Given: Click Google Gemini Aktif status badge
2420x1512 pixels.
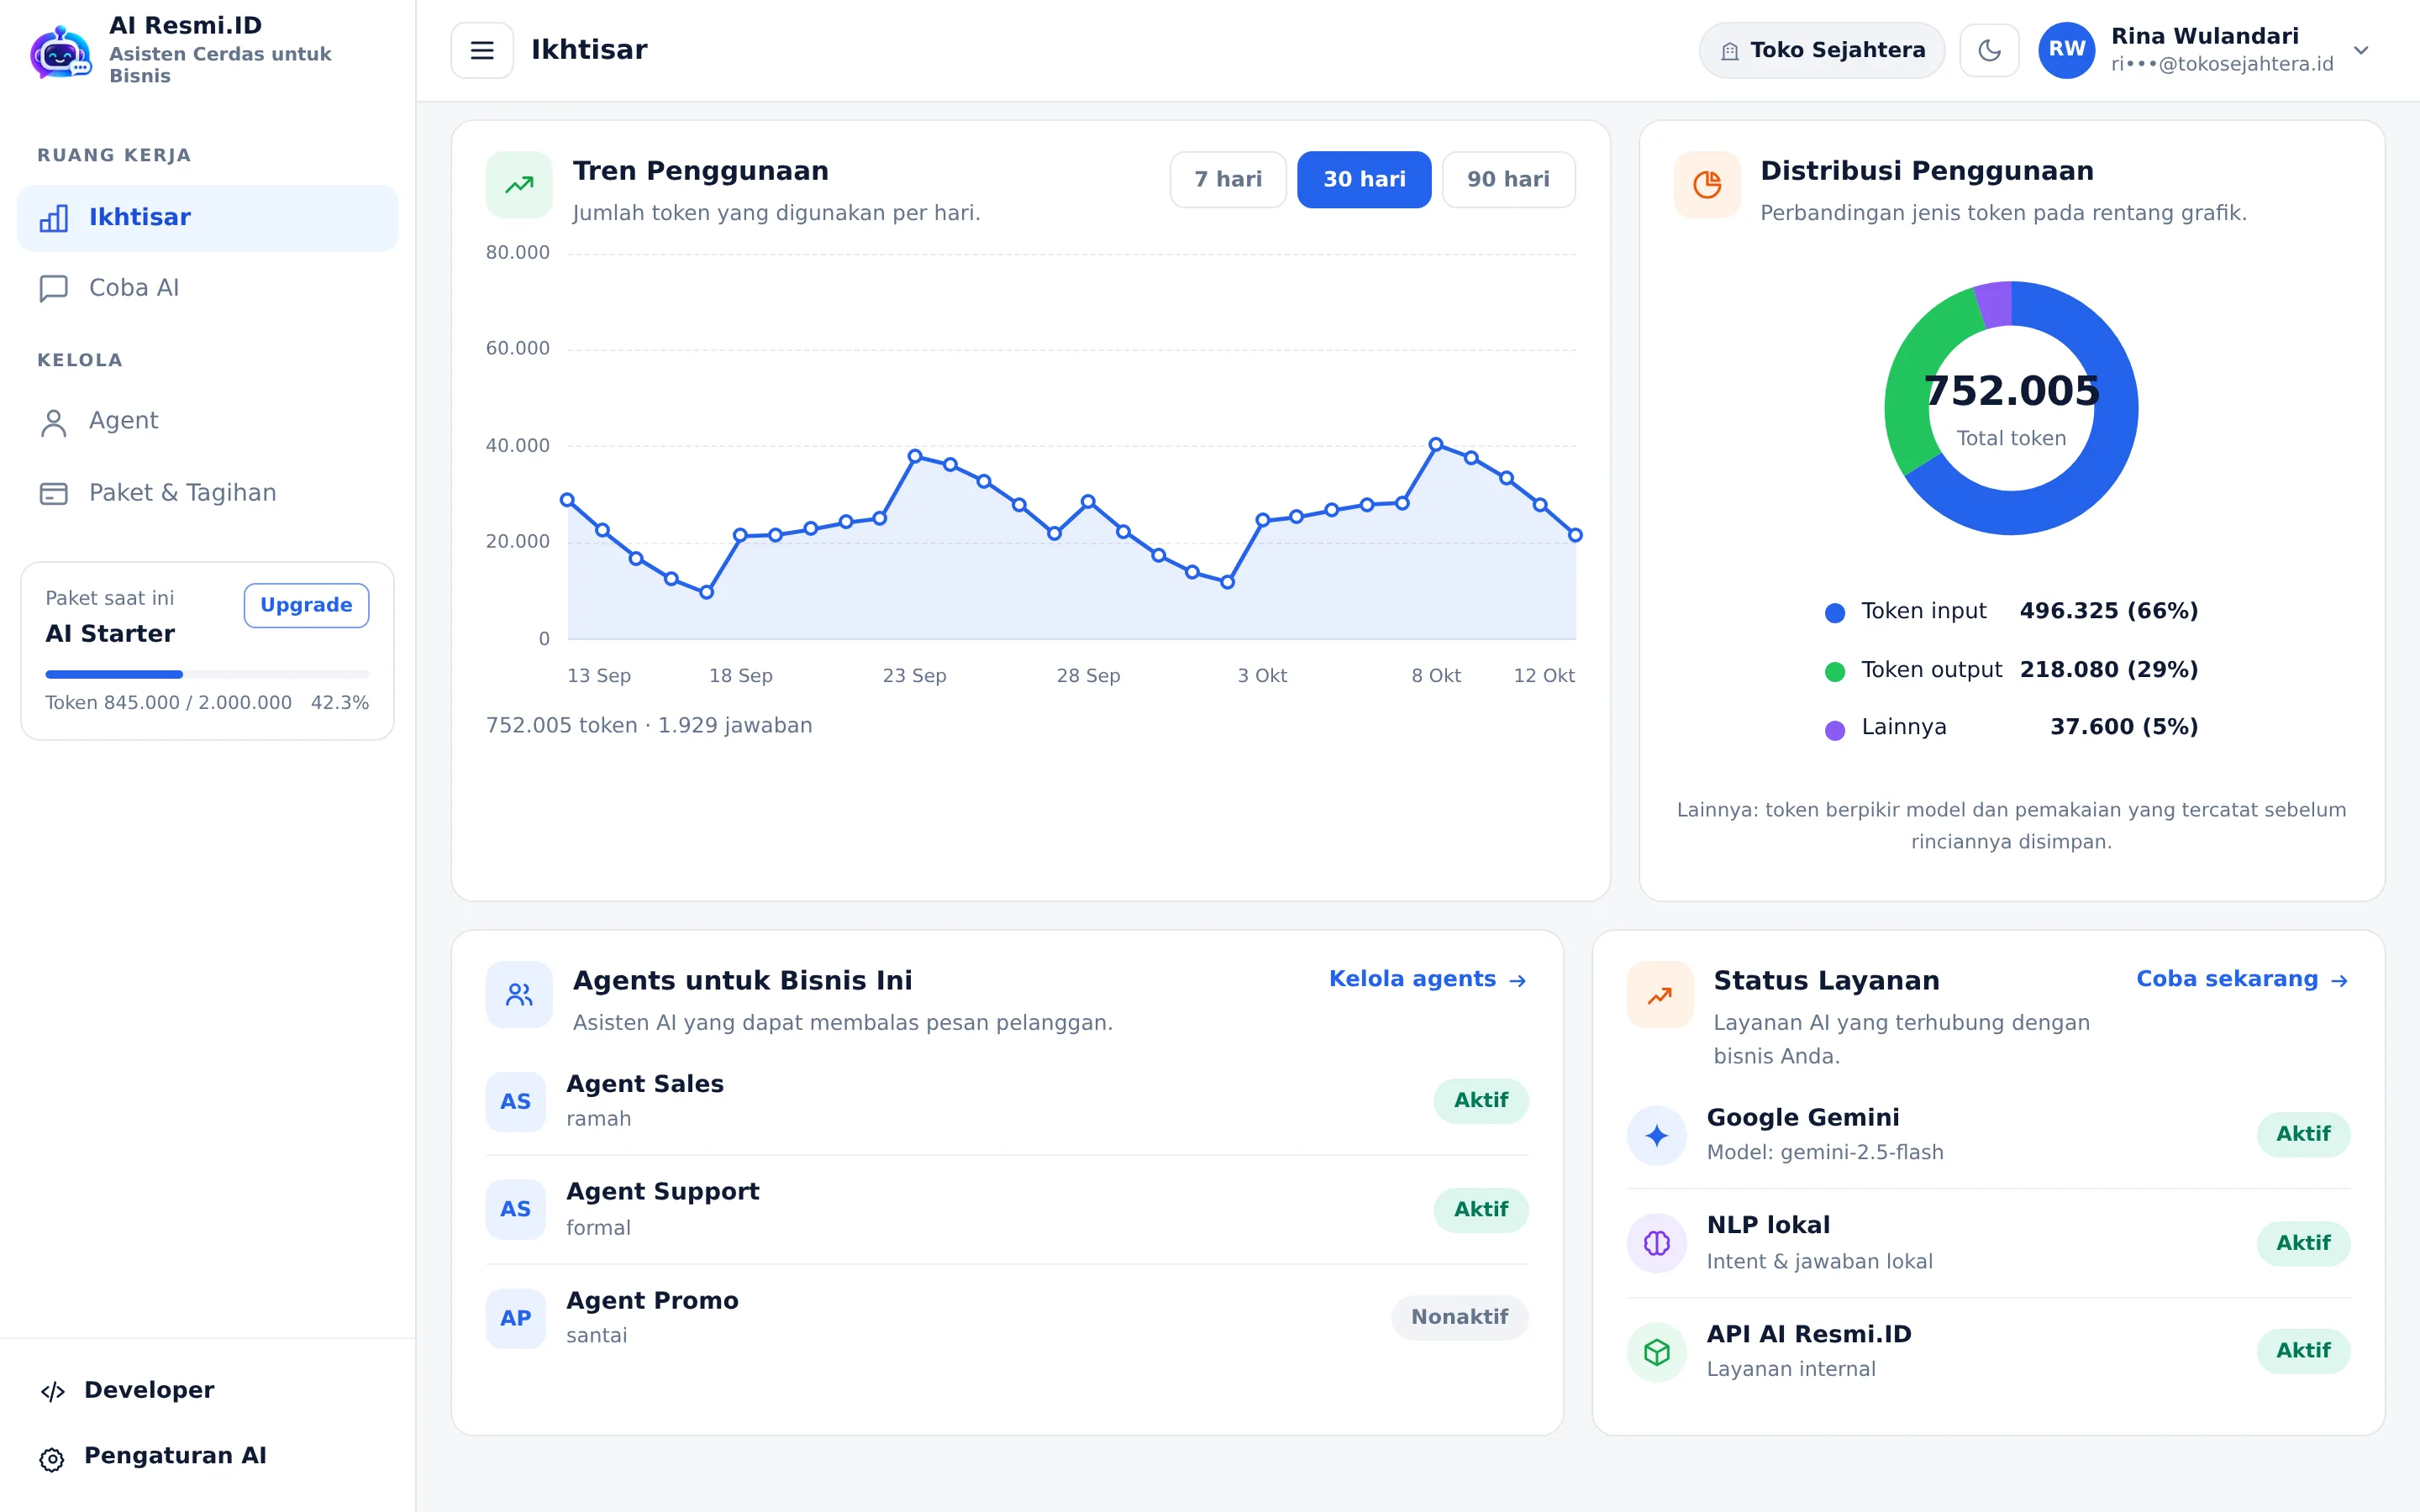Looking at the screenshot, I should pos(2303,1134).
